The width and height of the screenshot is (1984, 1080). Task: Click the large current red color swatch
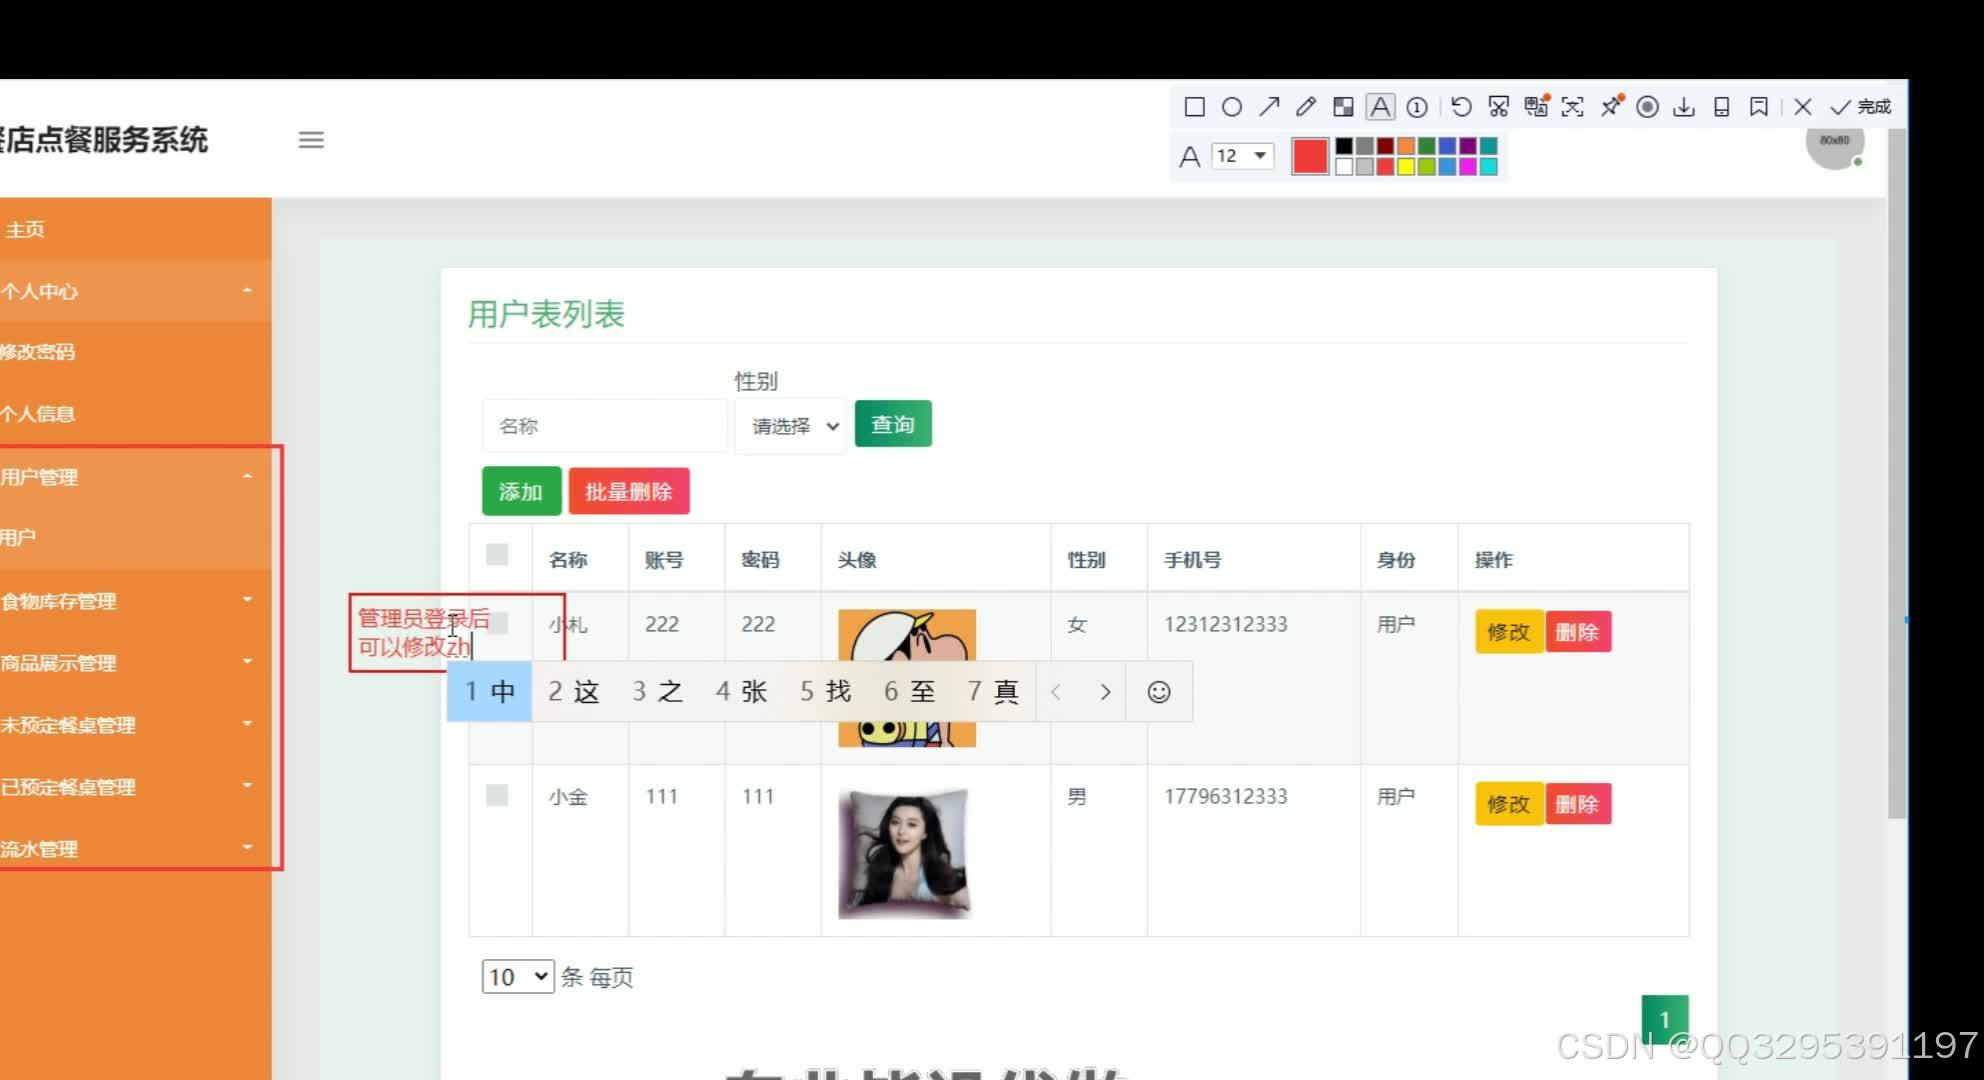[1310, 157]
